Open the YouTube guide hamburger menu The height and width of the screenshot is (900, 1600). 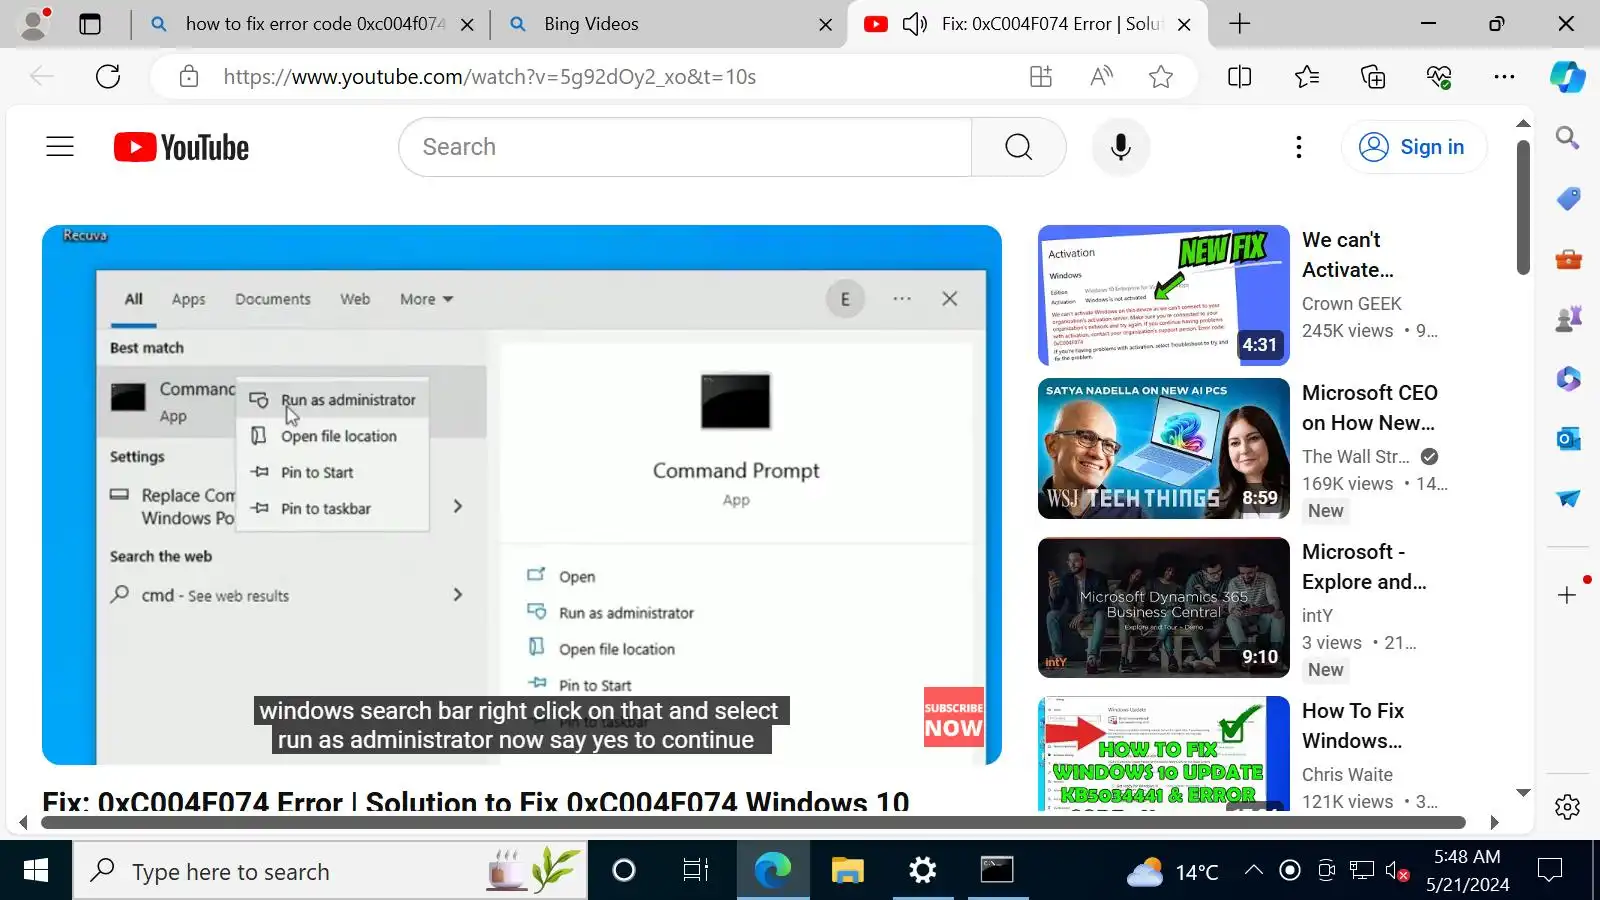(60, 147)
